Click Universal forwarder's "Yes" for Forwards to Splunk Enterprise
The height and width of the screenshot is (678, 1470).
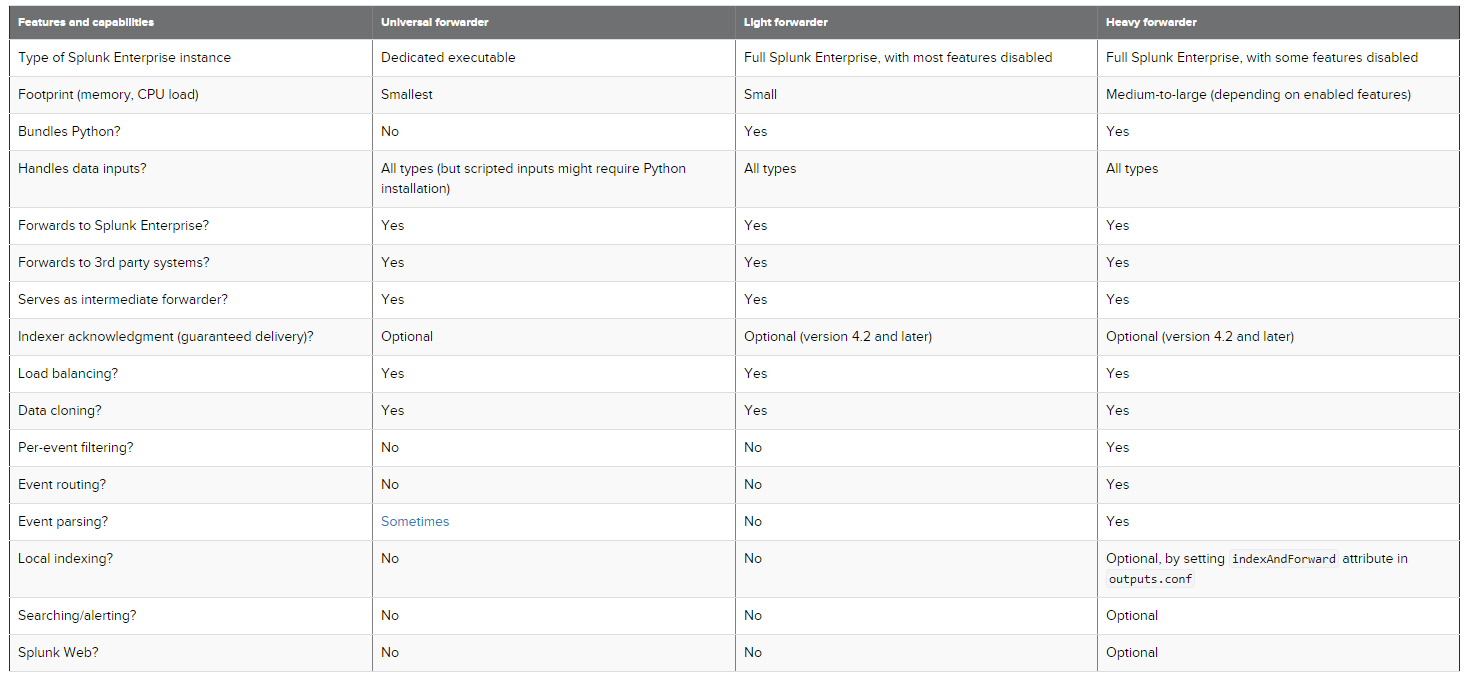point(393,225)
